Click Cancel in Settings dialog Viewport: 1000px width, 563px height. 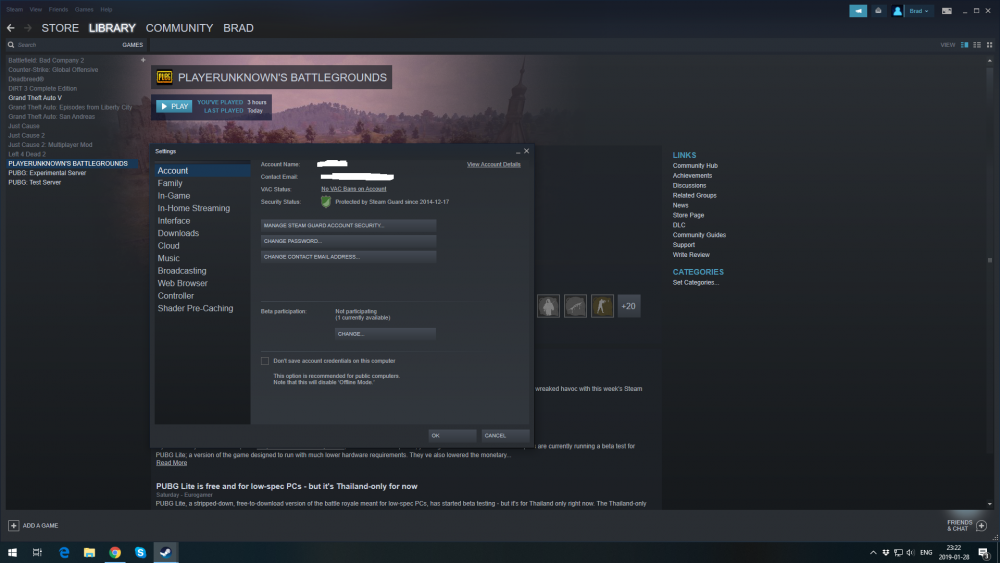click(x=505, y=435)
